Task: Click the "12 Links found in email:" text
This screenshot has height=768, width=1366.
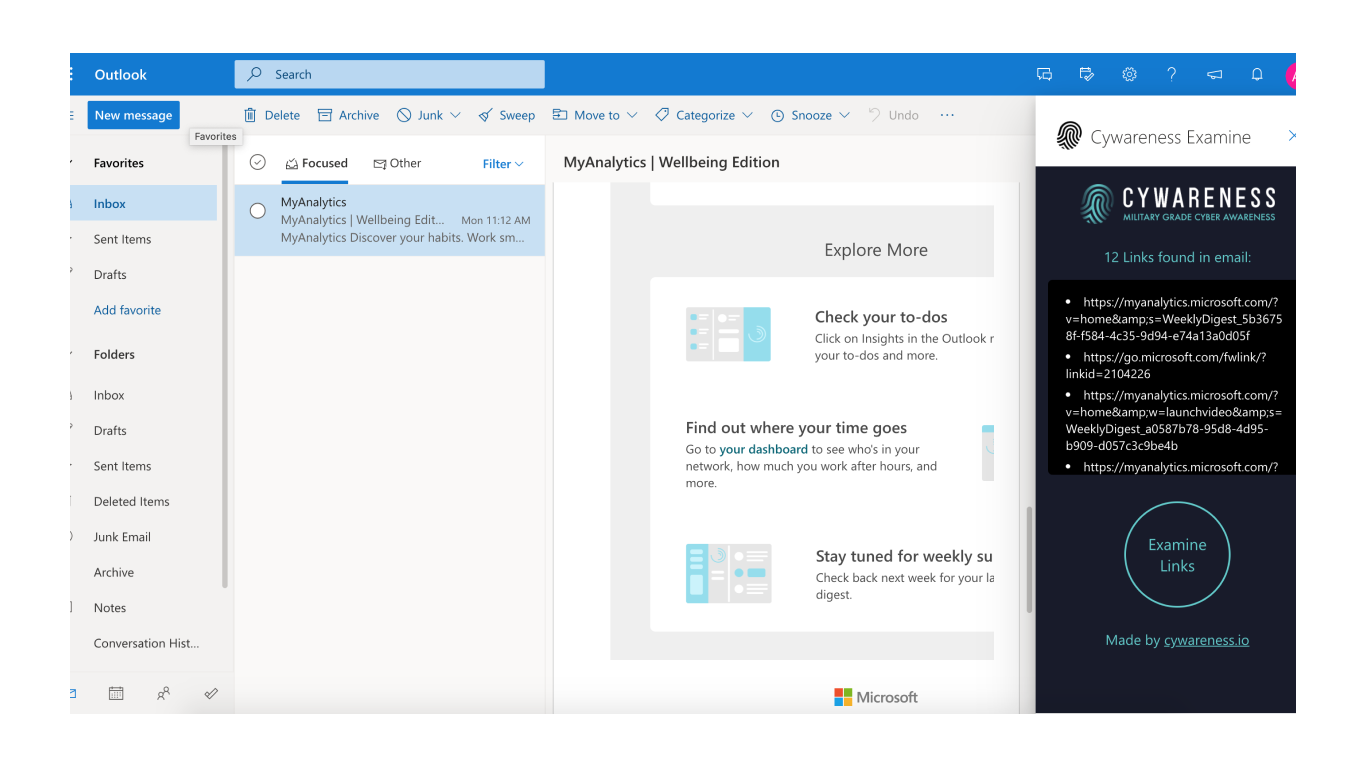Action: point(1177,257)
